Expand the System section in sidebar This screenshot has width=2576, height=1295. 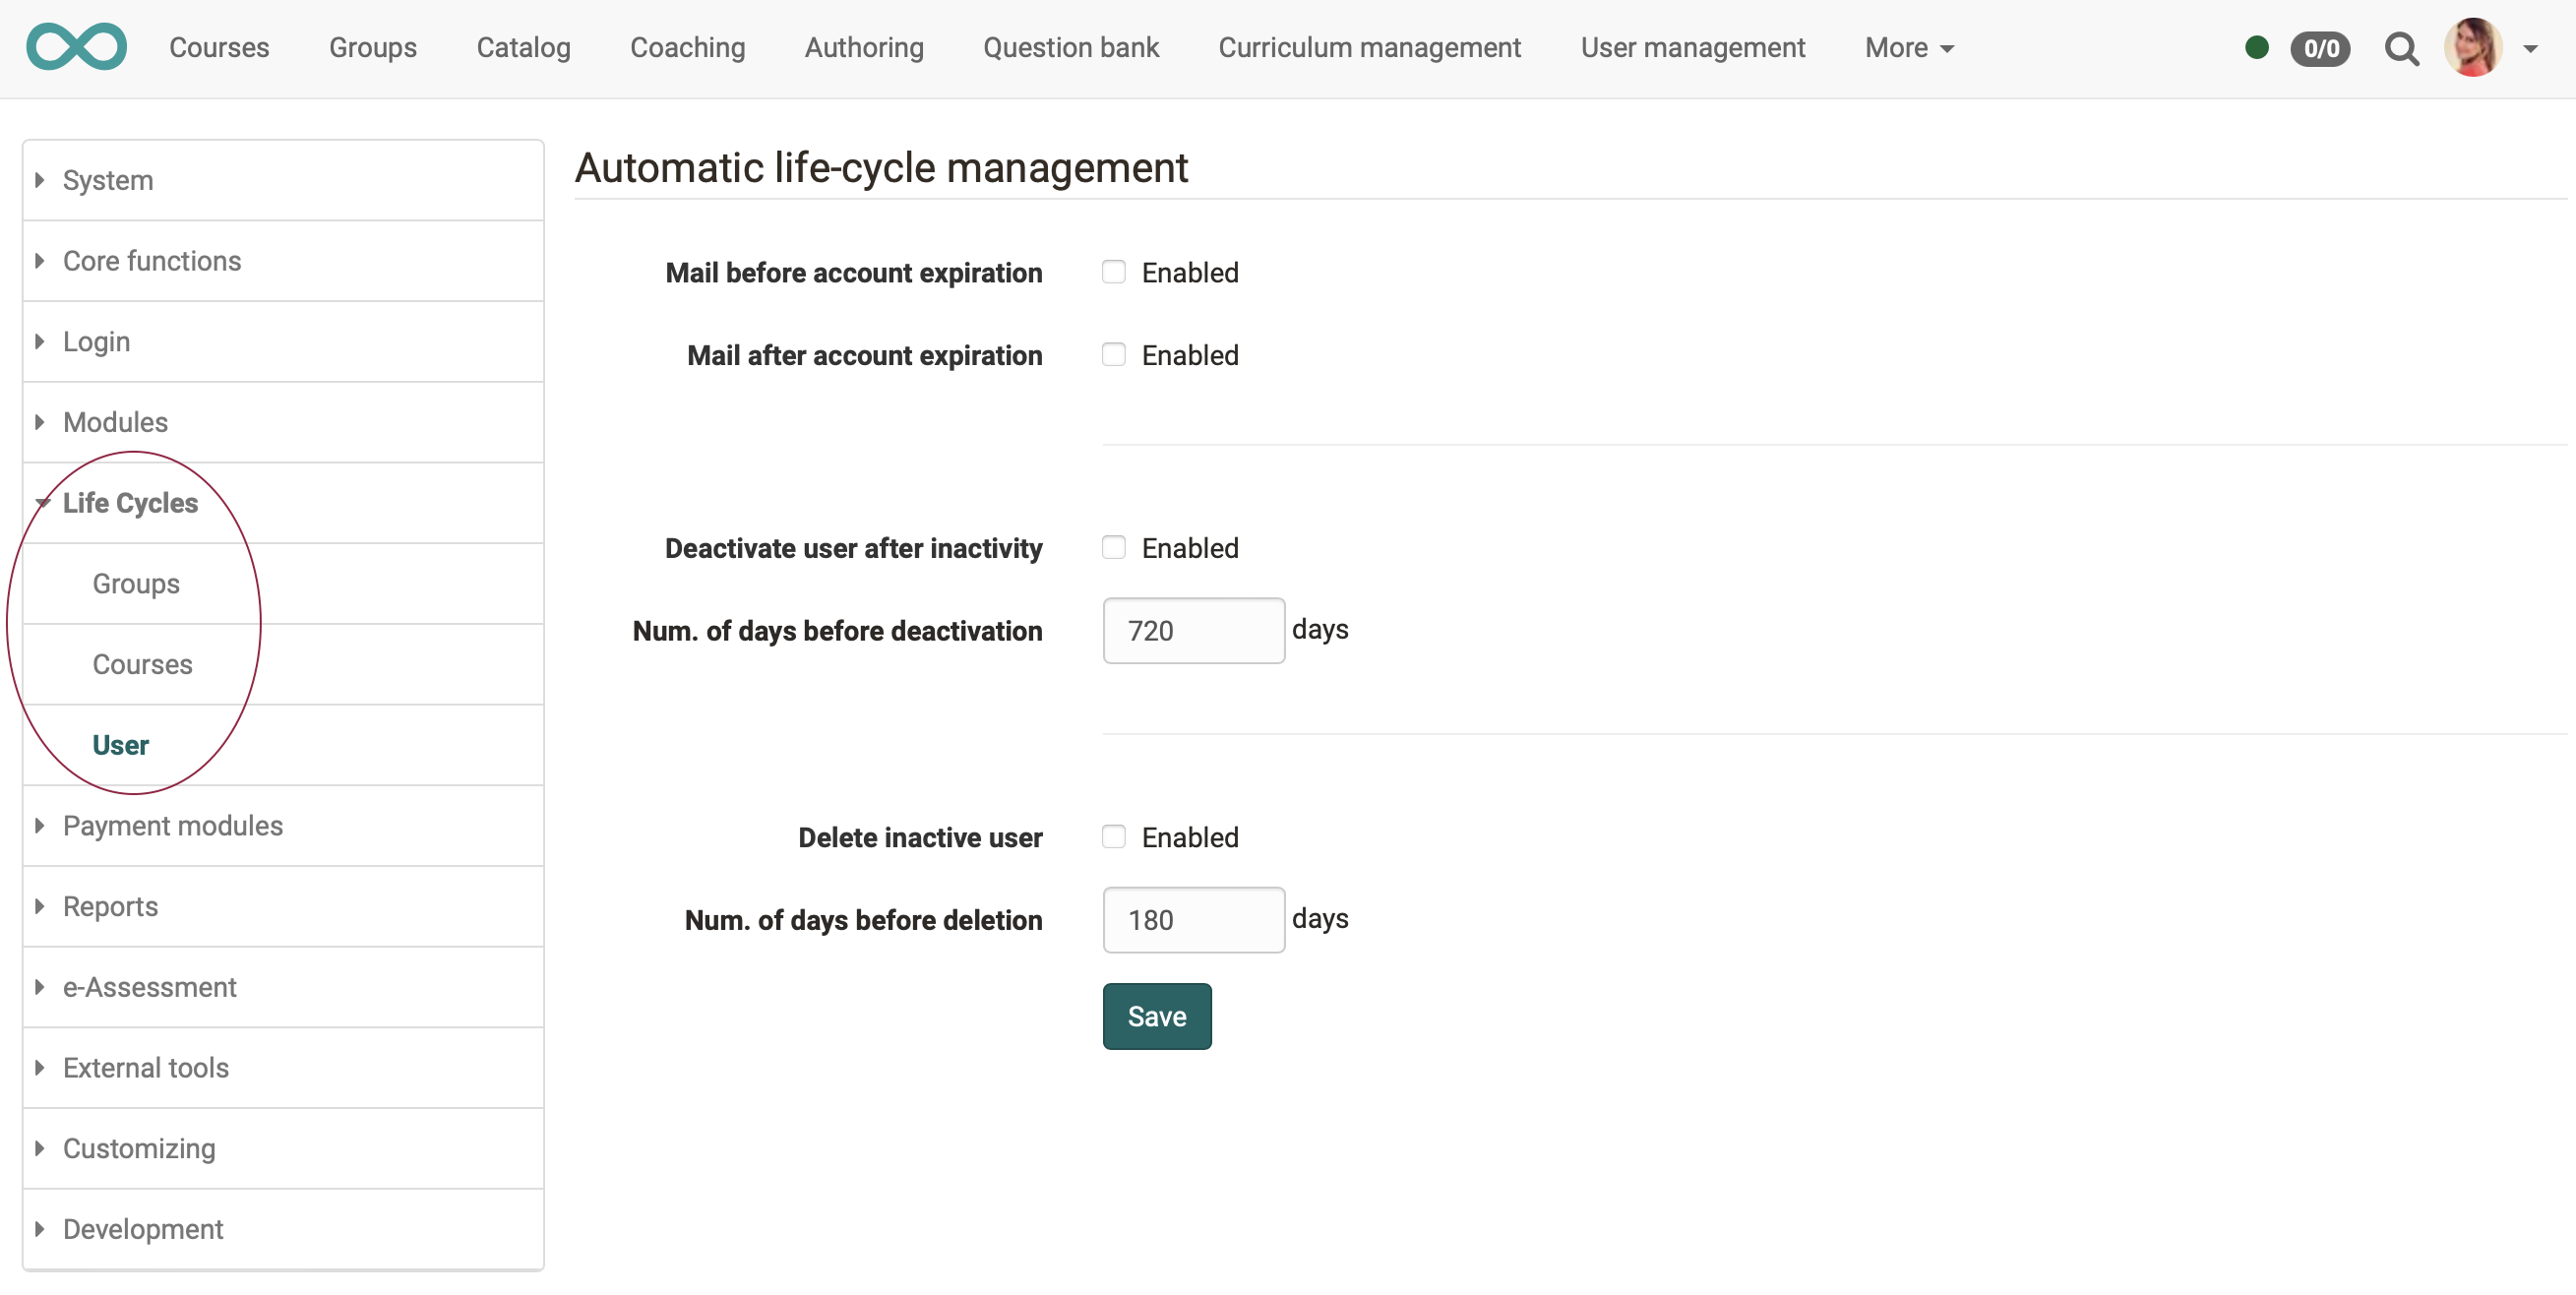tap(108, 180)
